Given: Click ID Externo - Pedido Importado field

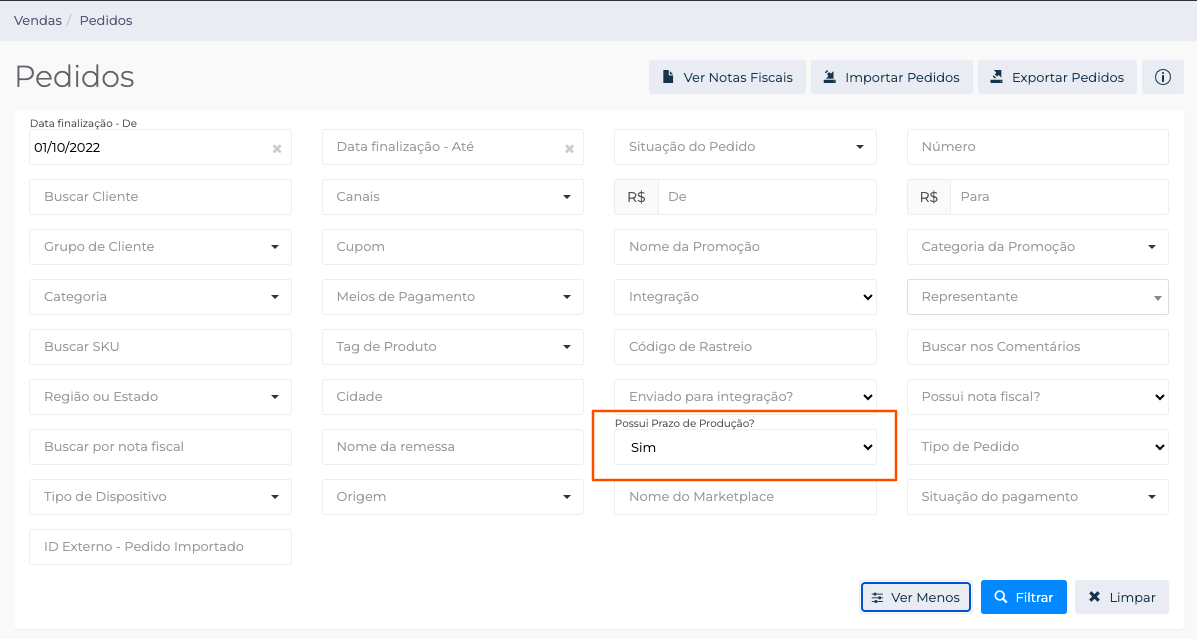Looking at the screenshot, I should tap(160, 547).
